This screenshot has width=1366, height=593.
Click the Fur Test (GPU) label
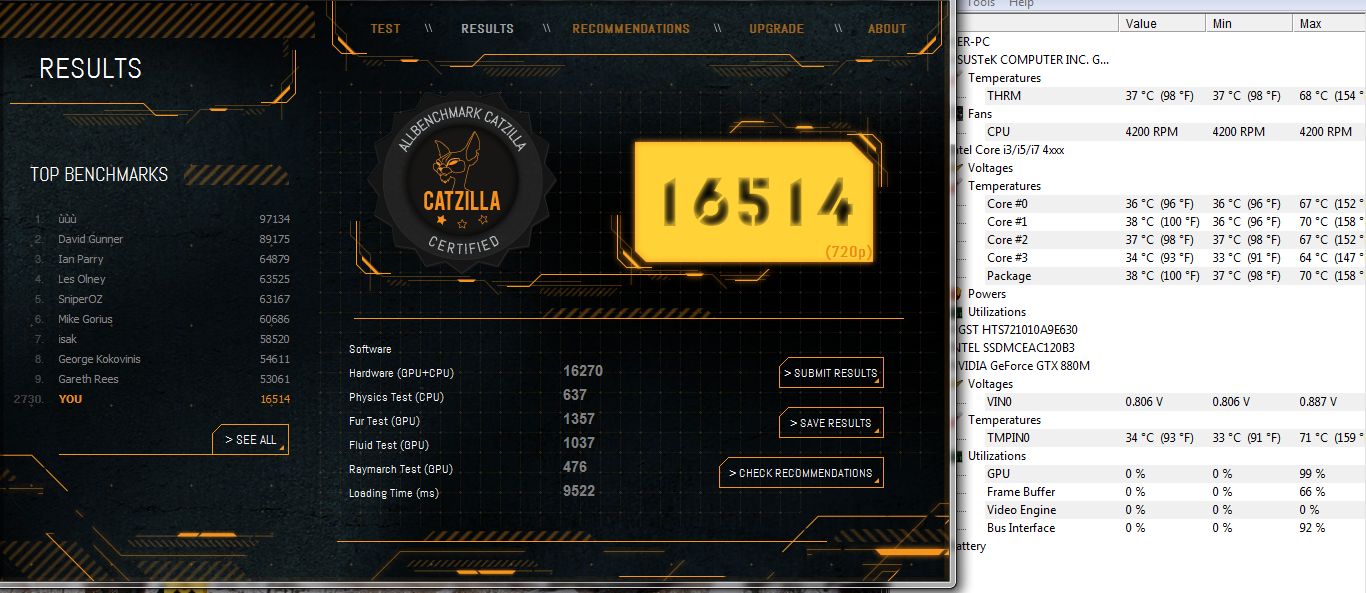coord(384,421)
